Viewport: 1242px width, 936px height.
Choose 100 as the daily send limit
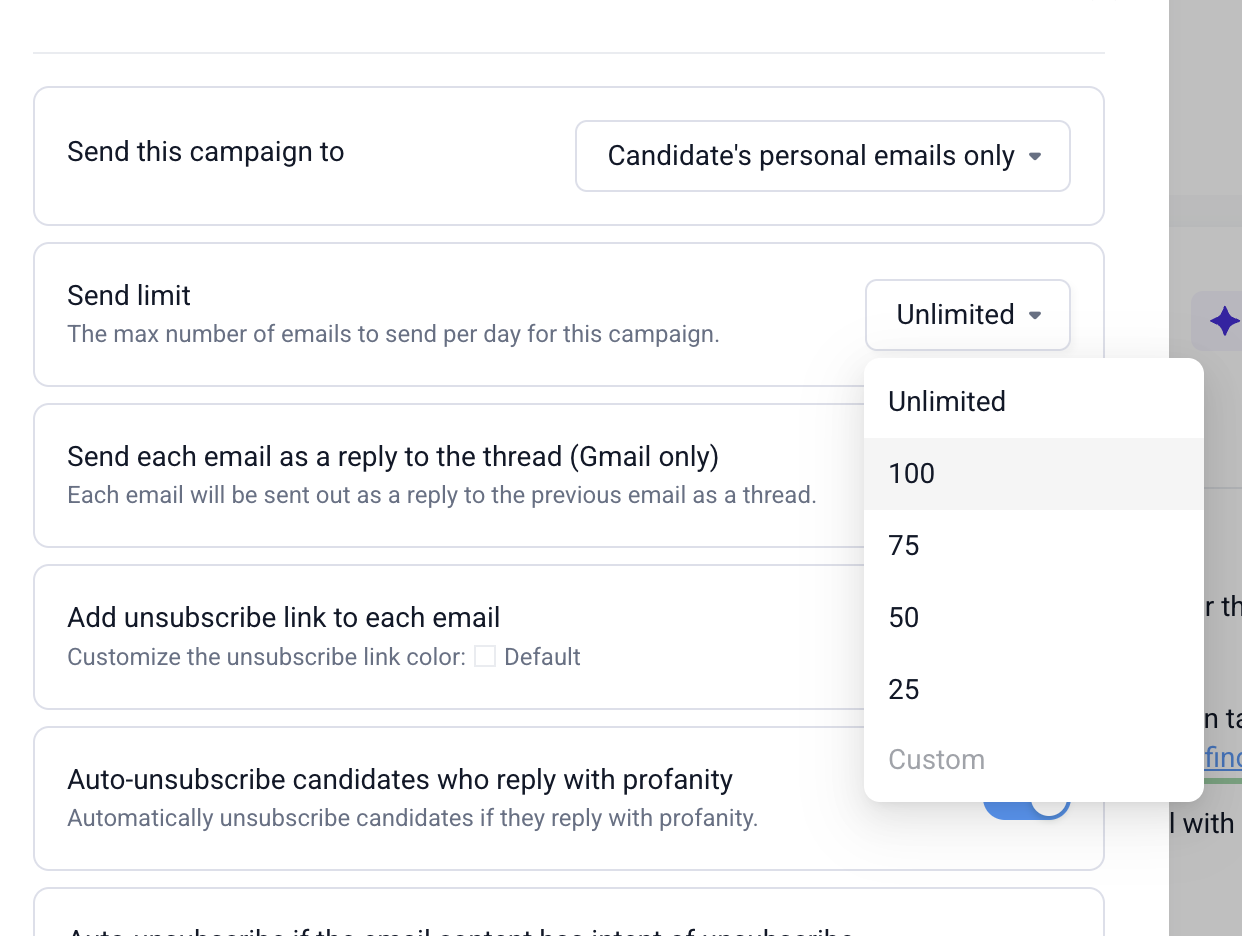(912, 473)
